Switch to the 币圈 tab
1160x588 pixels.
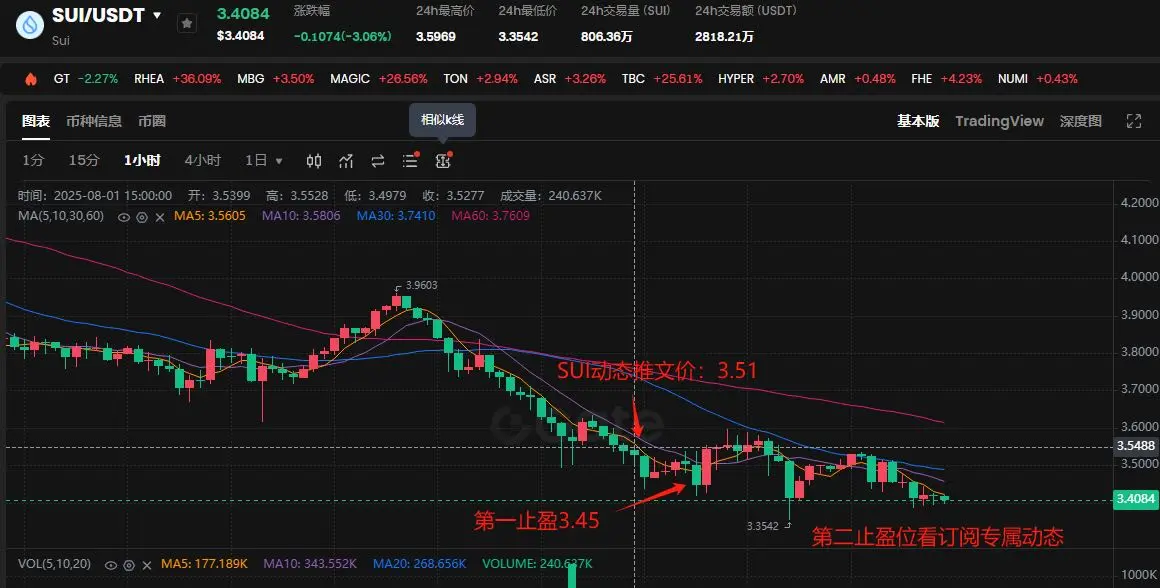click(152, 121)
